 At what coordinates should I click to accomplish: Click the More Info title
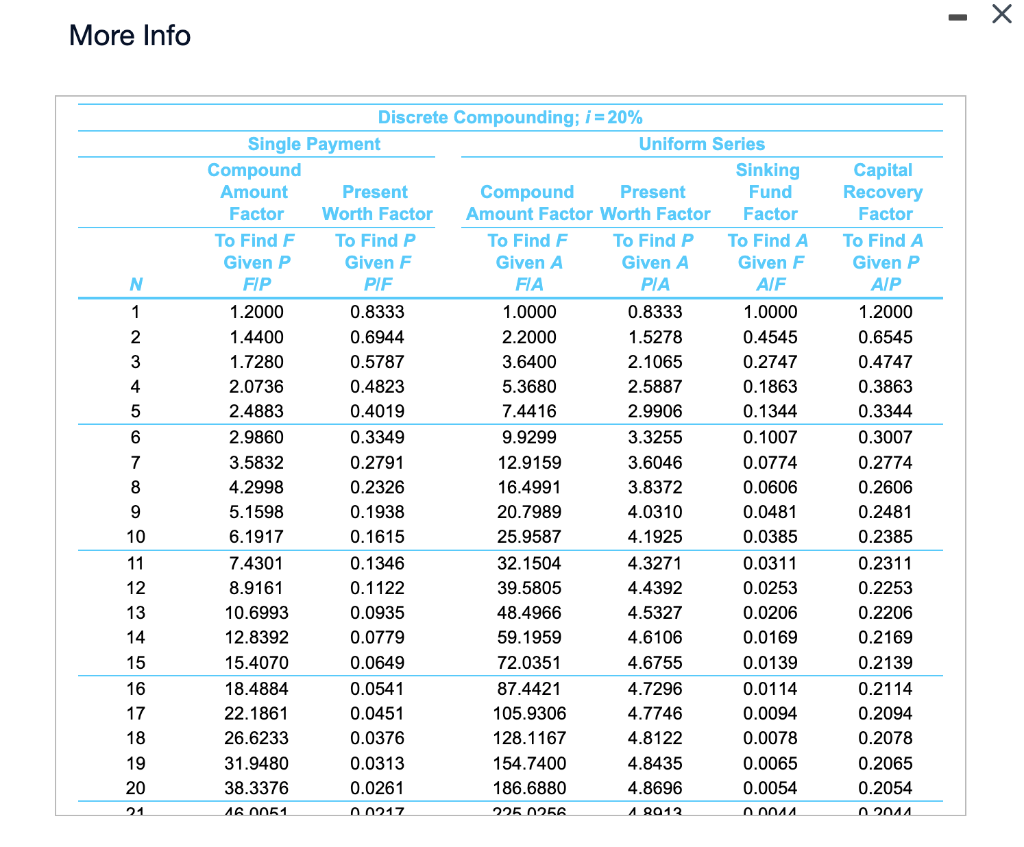coord(130,35)
